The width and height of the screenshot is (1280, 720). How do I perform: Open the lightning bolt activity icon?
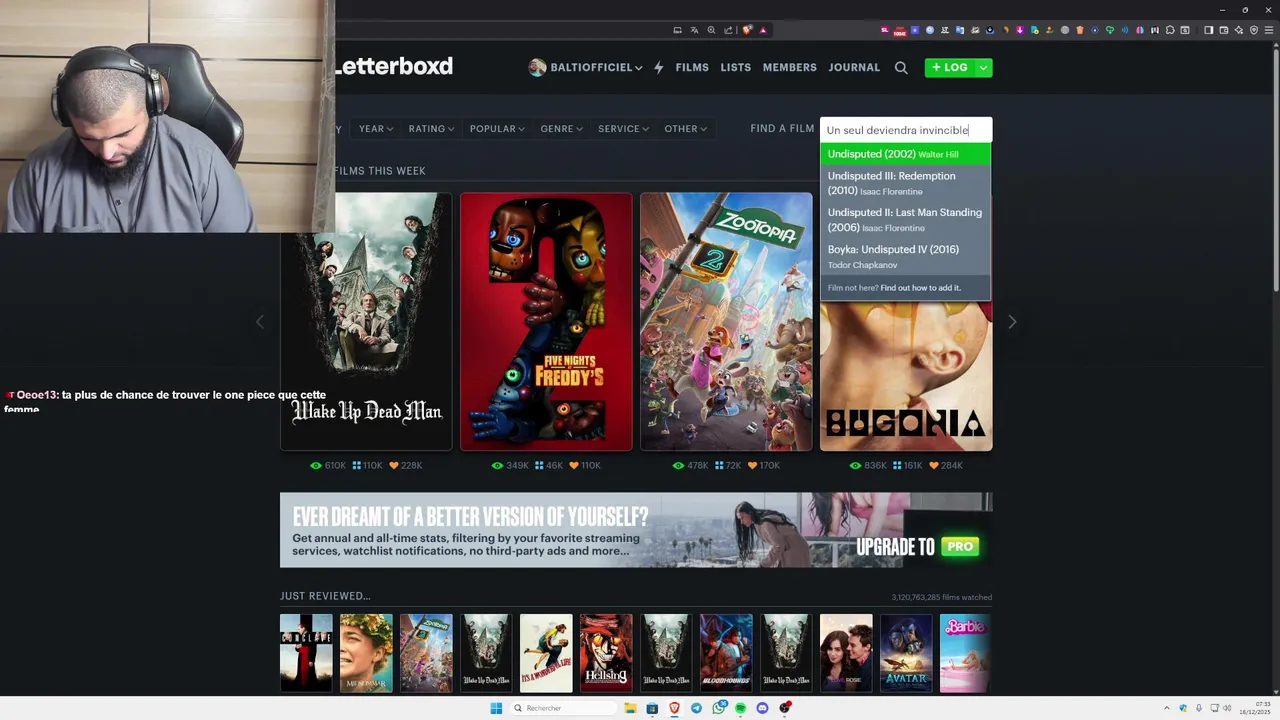tap(658, 67)
